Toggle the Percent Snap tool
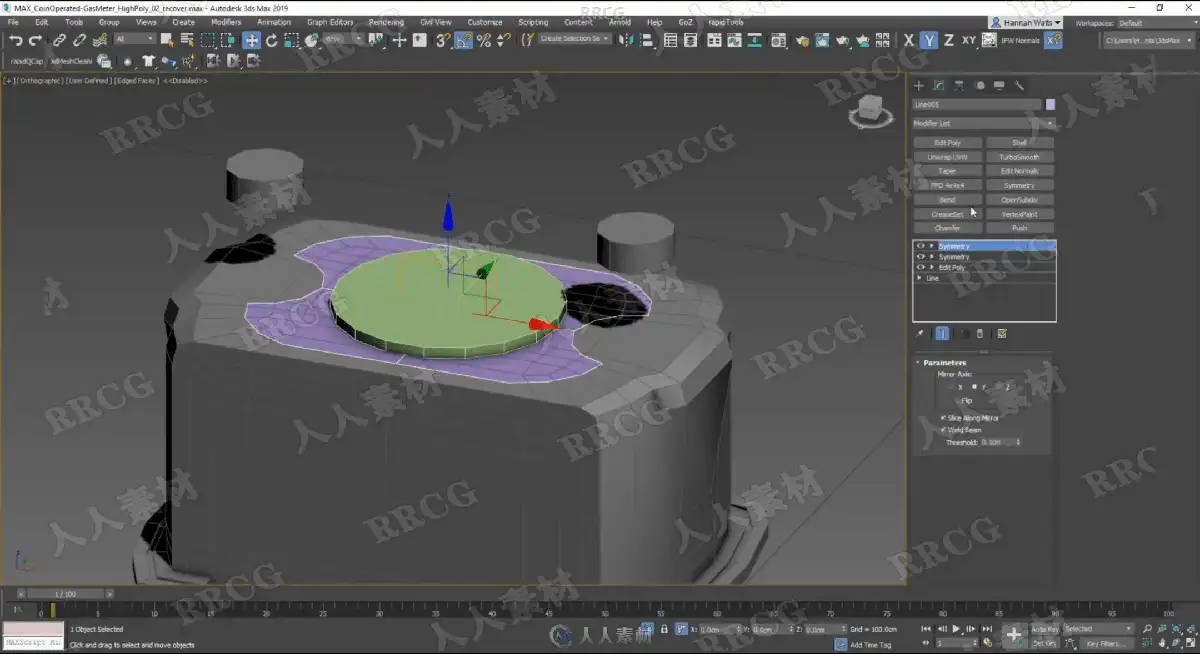 (x=484, y=40)
